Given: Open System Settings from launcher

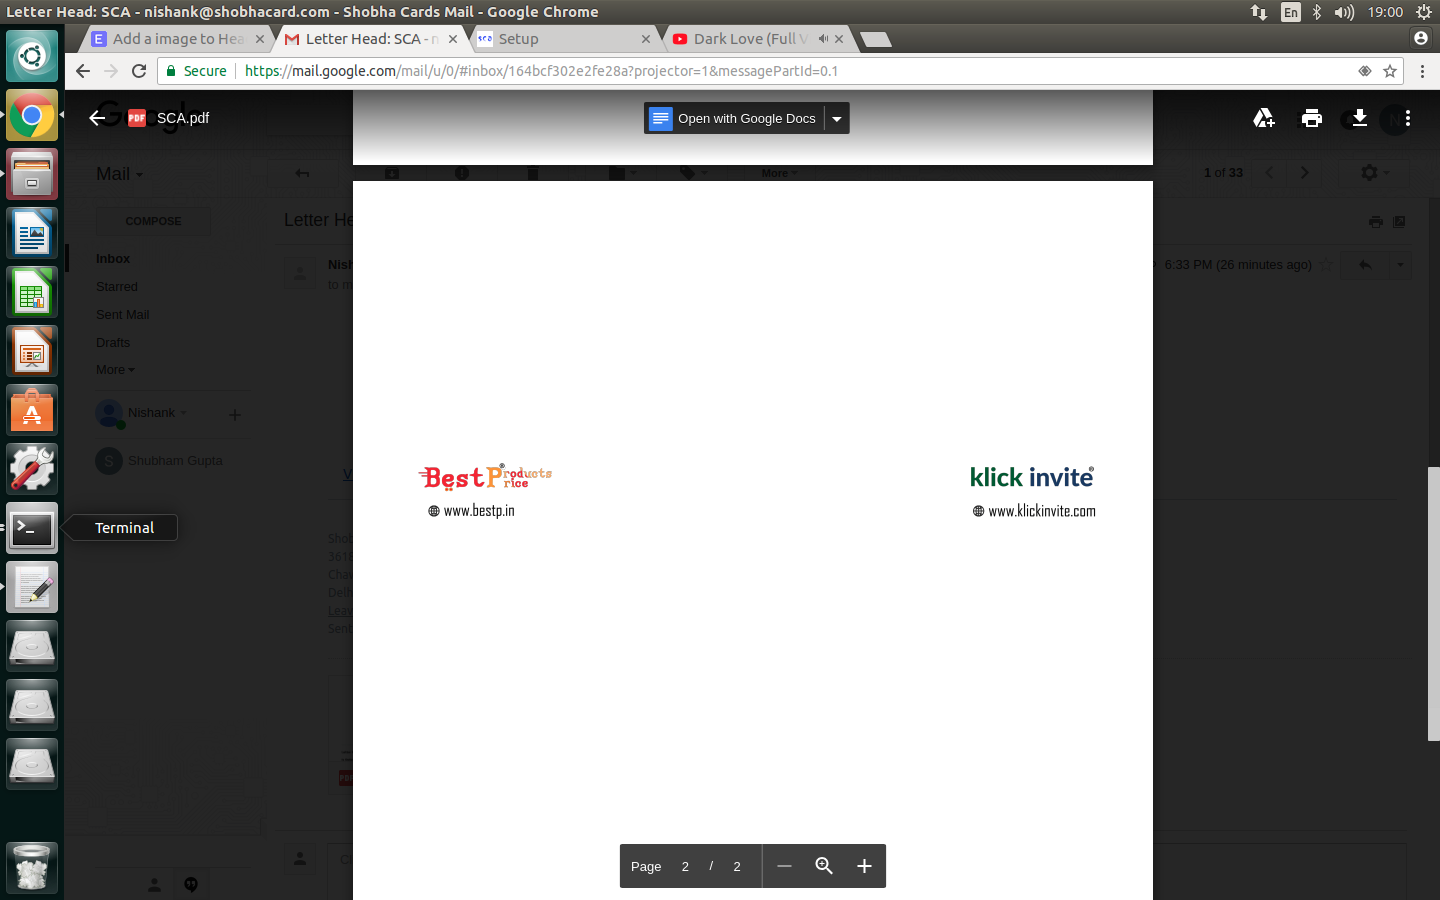Looking at the screenshot, I should 32,469.
